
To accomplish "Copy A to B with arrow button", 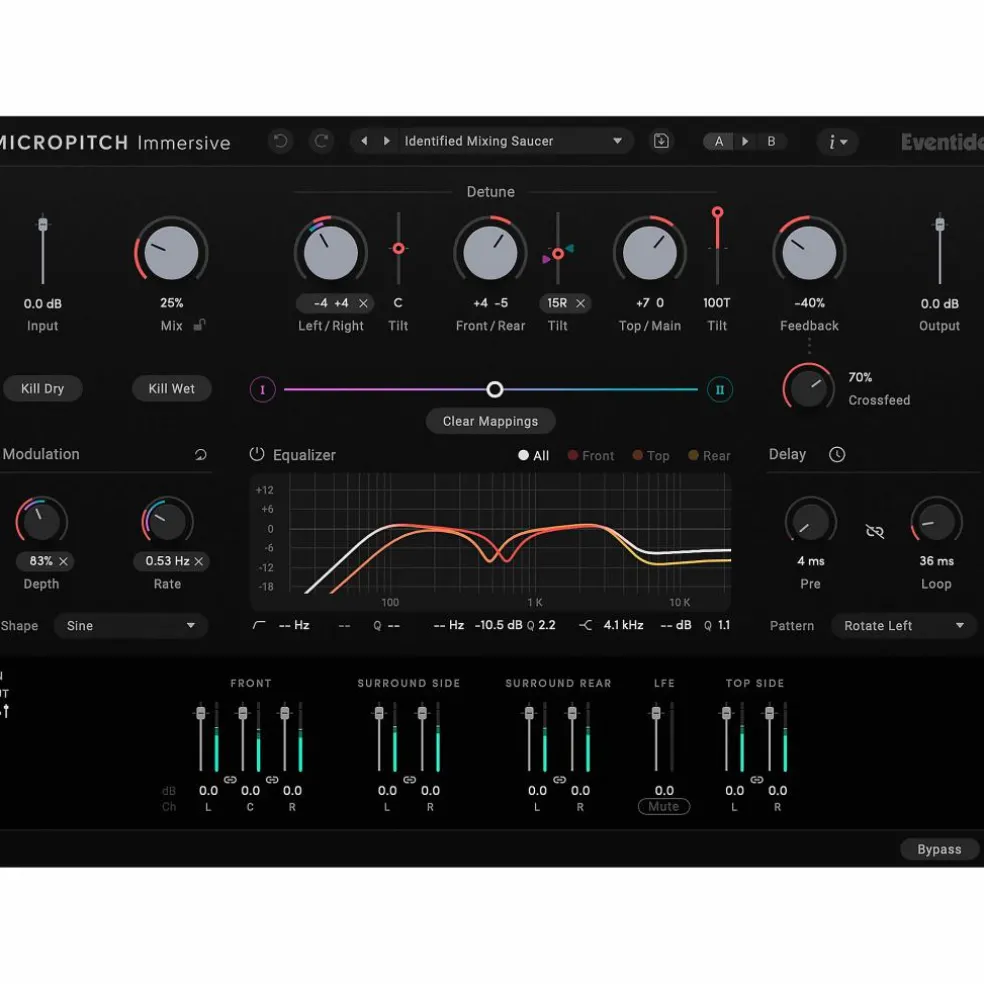I will 745,141.
